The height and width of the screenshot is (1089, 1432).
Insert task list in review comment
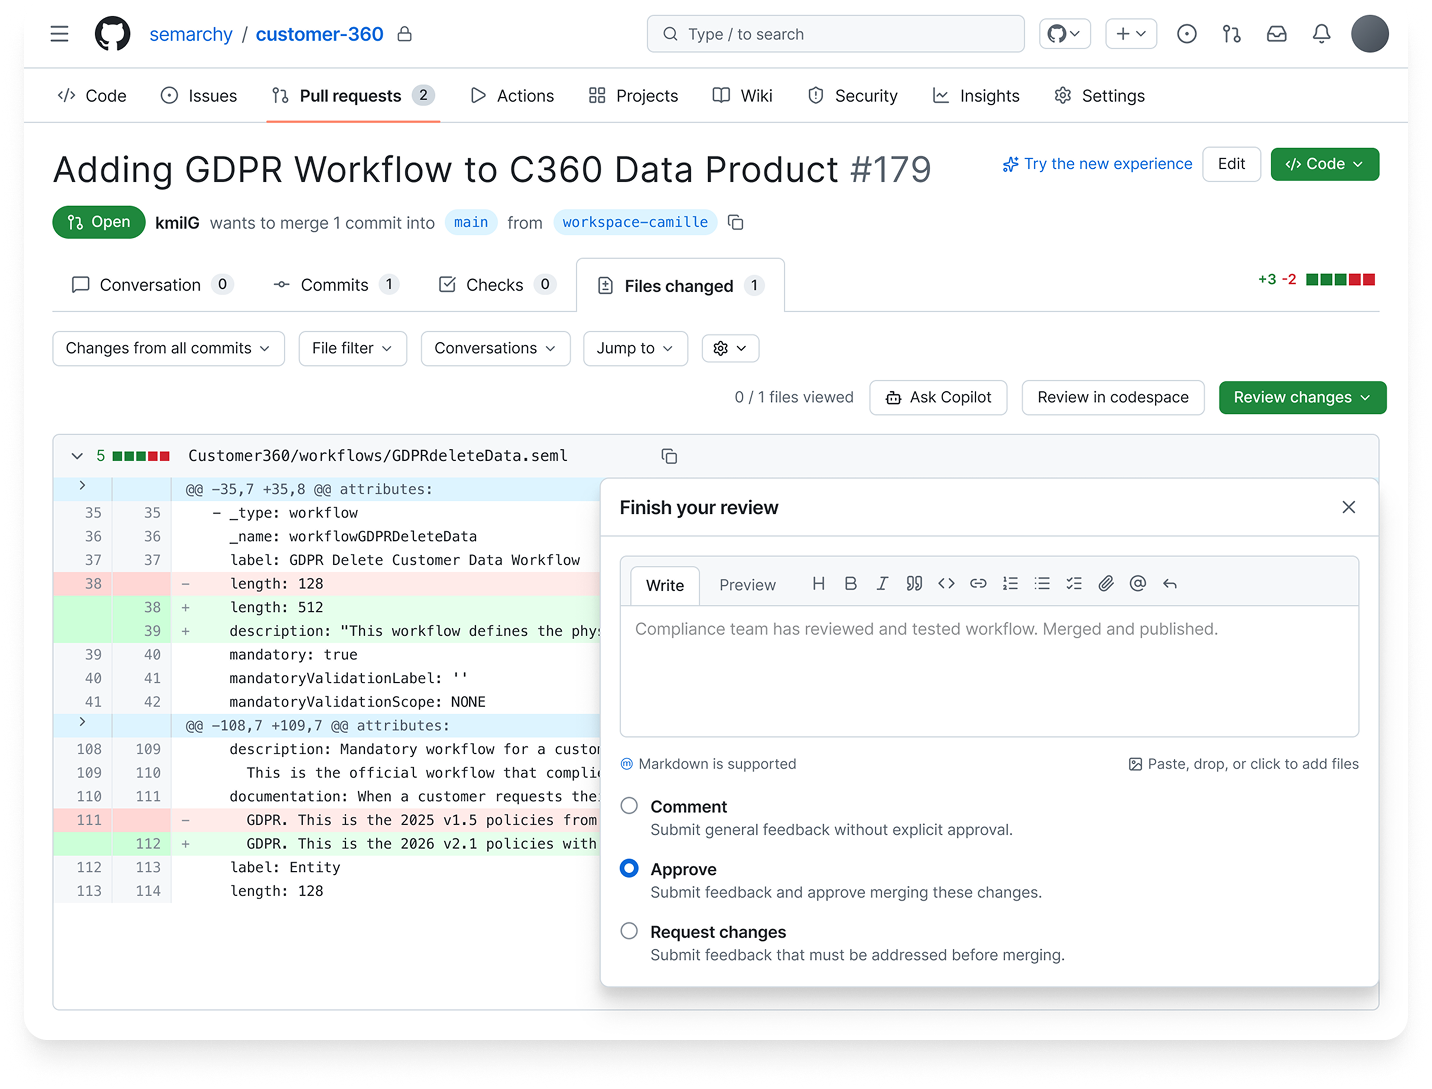click(x=1074, y=584)
